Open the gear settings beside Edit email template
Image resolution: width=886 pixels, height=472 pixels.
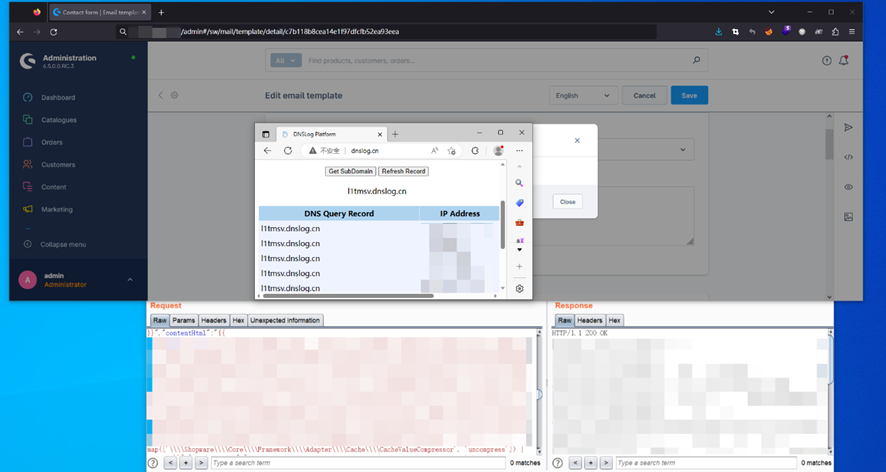[x=175, y=95]
